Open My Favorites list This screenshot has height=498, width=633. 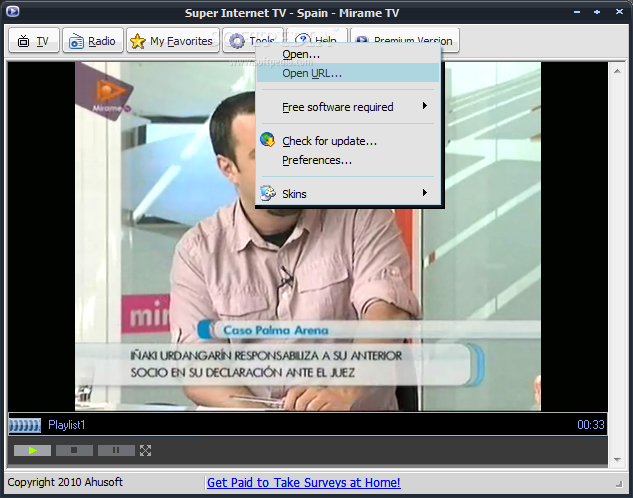(x=173, y=40)
